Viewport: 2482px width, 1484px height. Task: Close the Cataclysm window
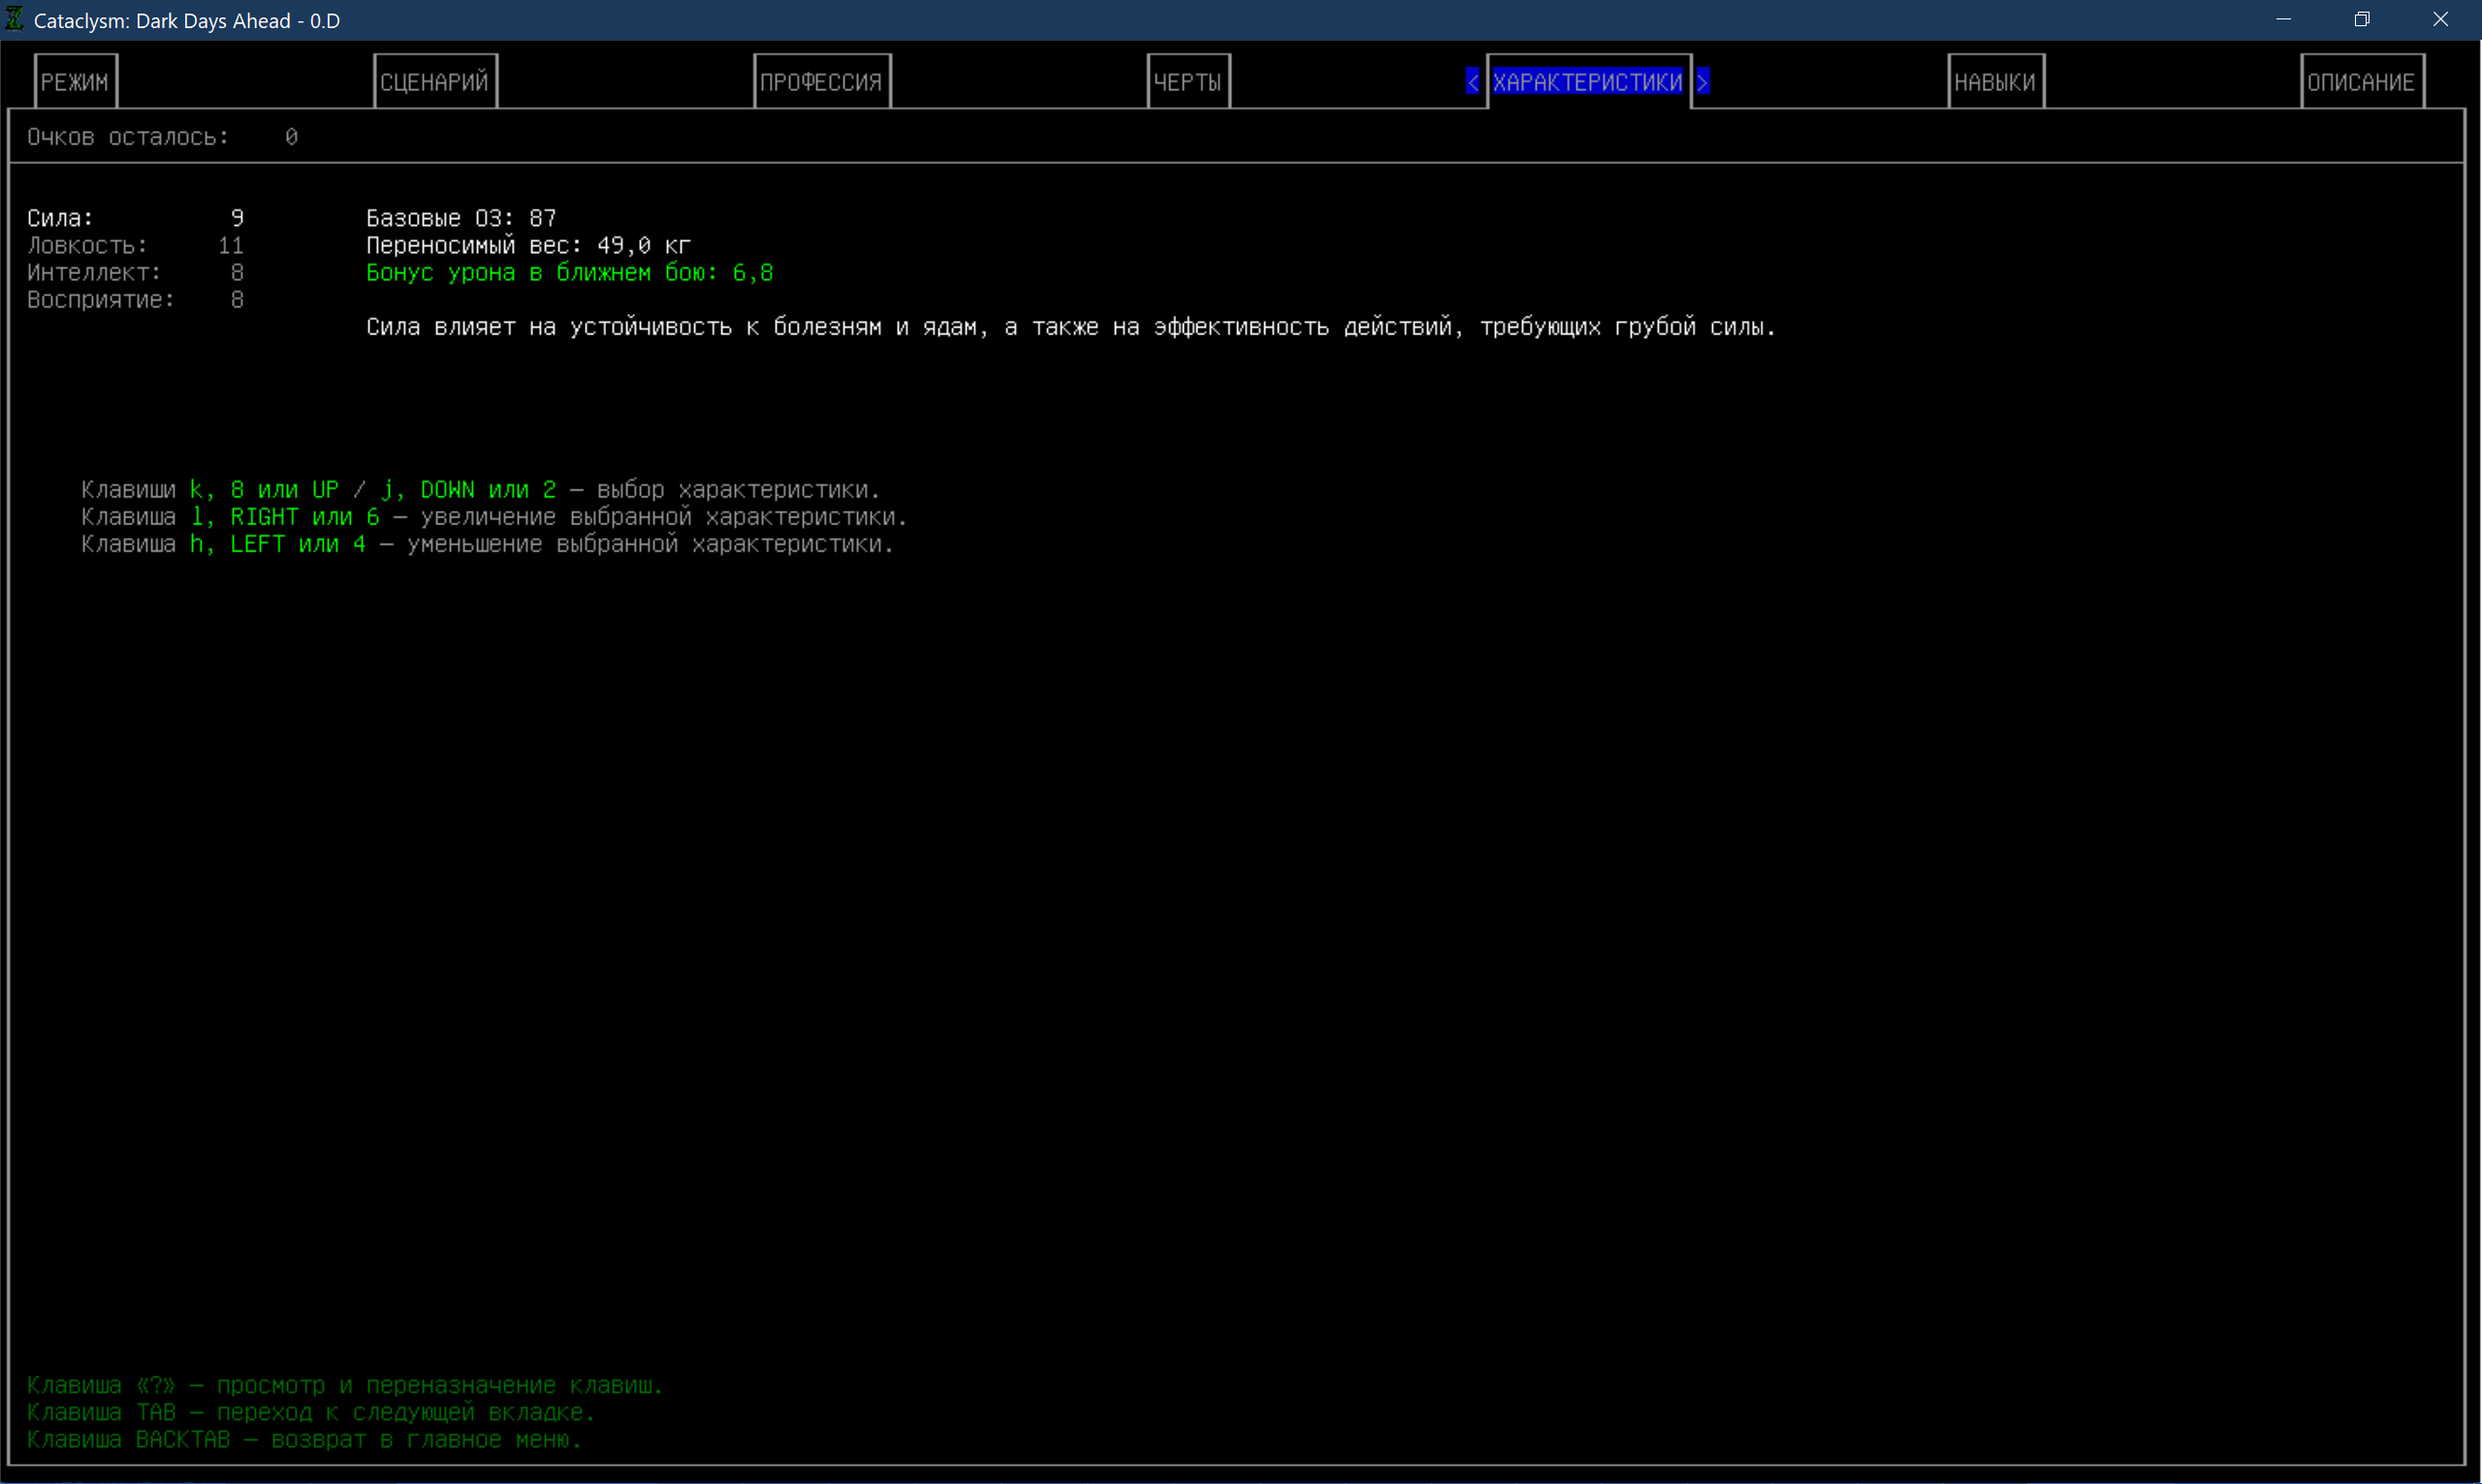point(2440,20)
